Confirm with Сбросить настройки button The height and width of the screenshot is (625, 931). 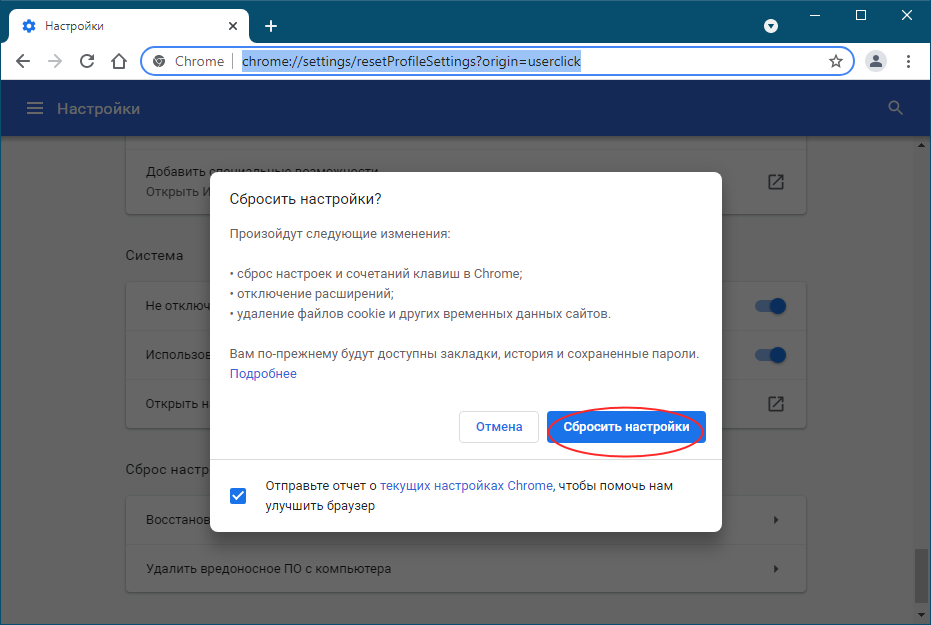point(626,427)
